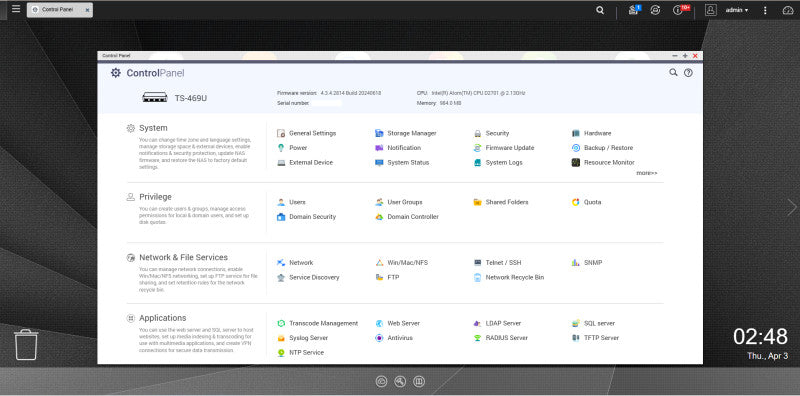Screen dimensions: 800x396
Task: Click the more>> link in System
Action: (x=647, y=174)
